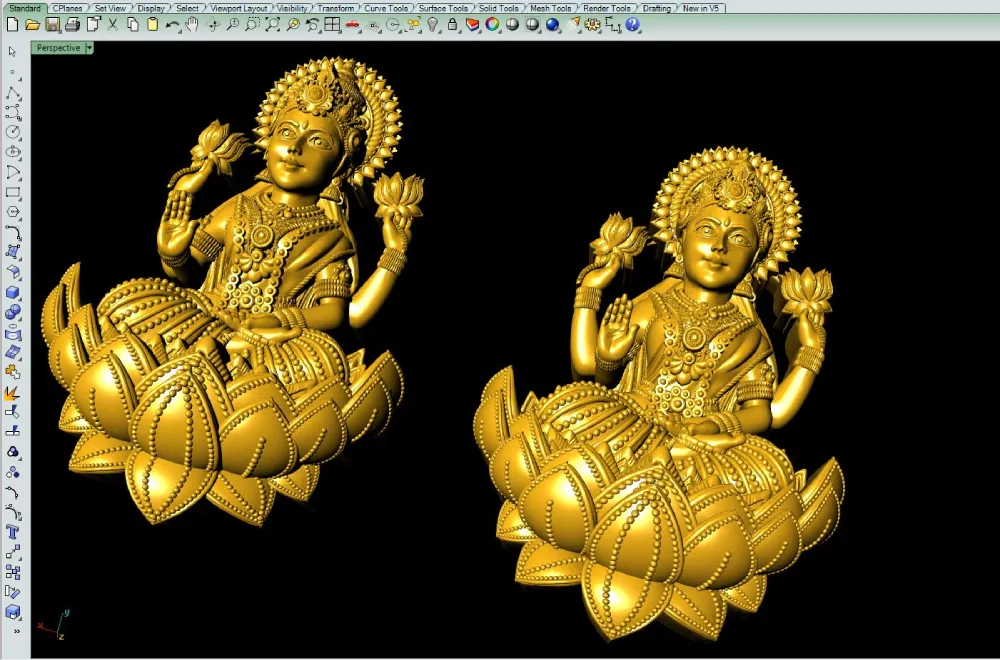The image size is (1000, 660).
Task: Click the Cut scissors icon
Action: pyautogui.click(x=113, y=25)
